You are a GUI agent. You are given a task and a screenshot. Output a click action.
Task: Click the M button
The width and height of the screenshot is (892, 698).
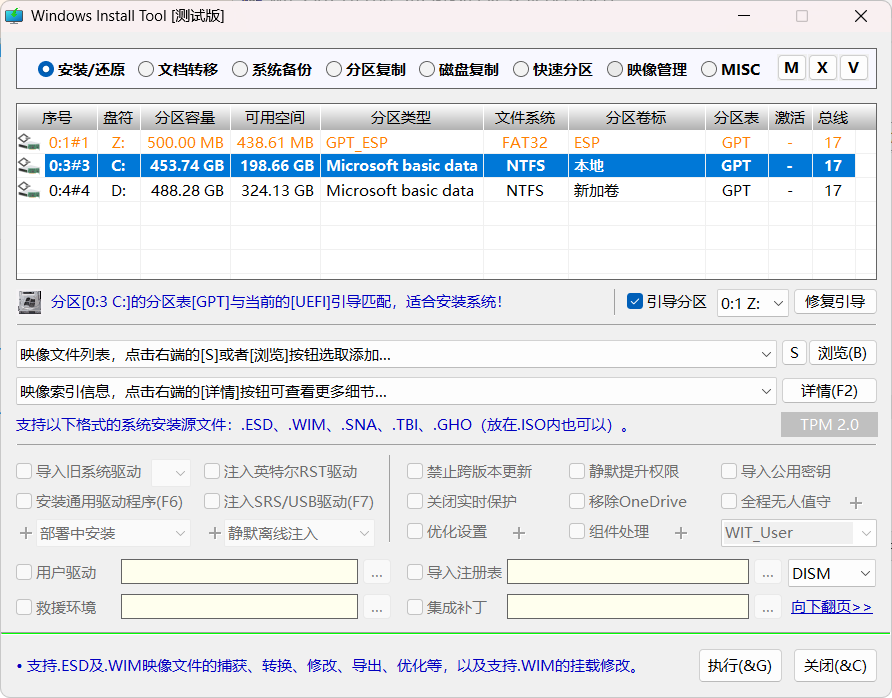tap(791, 68)
